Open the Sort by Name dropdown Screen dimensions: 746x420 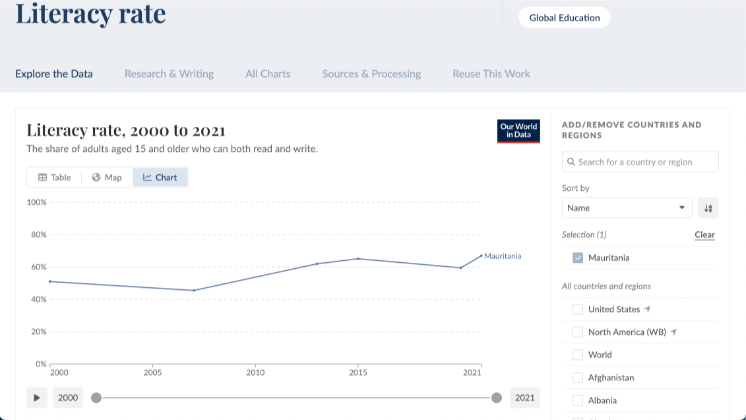(x=626, y=208)
